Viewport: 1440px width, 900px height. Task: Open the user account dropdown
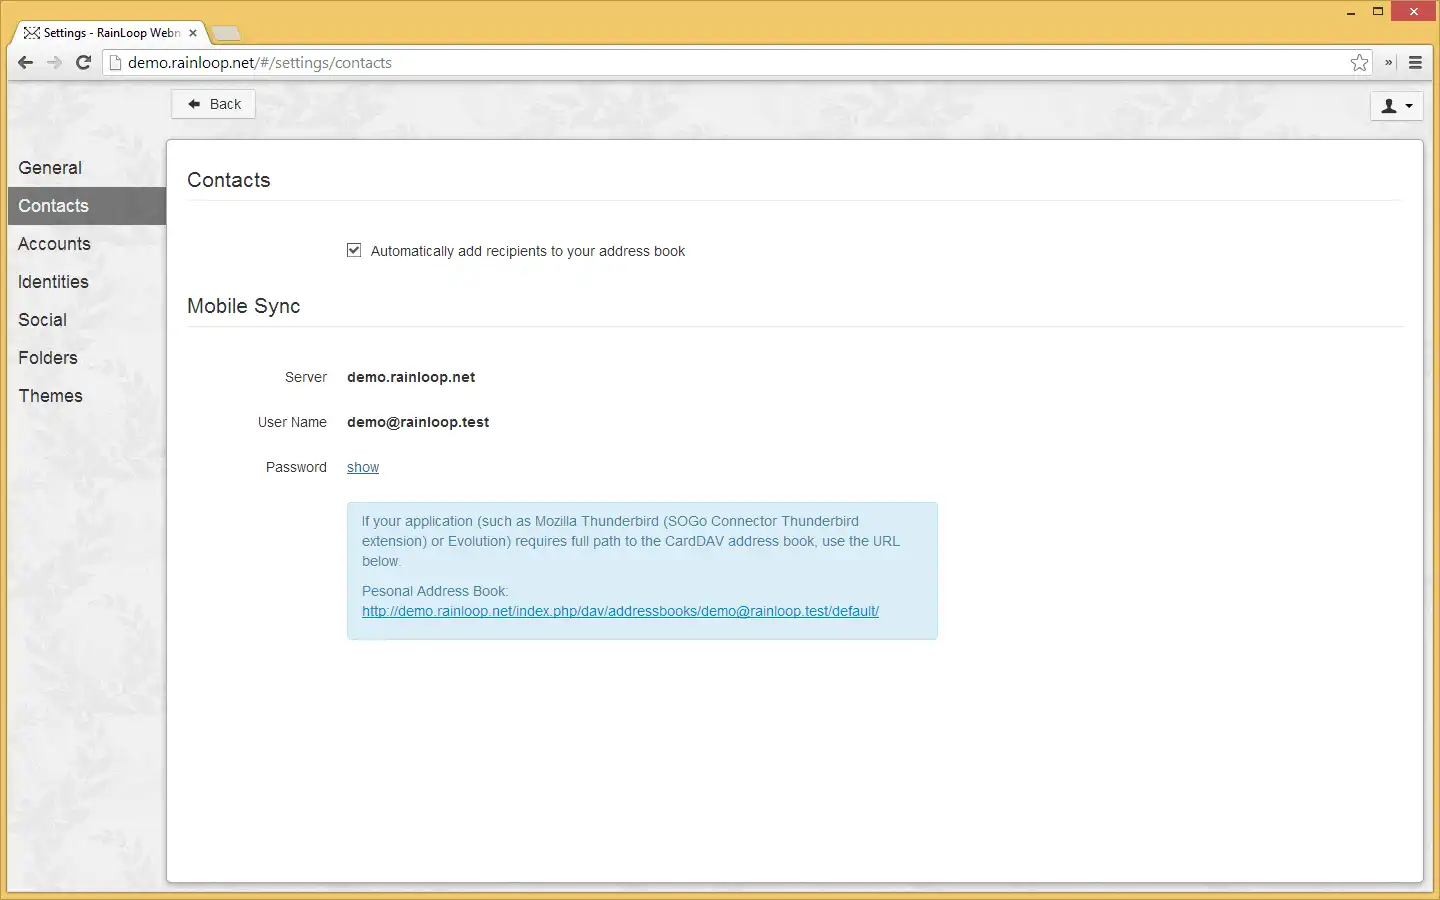tap(1396, 105)
